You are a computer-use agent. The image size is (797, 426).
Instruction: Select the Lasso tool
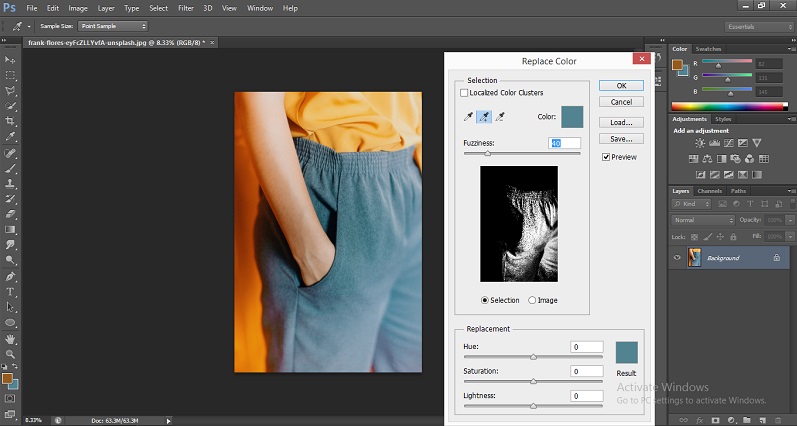coord(11,90)
